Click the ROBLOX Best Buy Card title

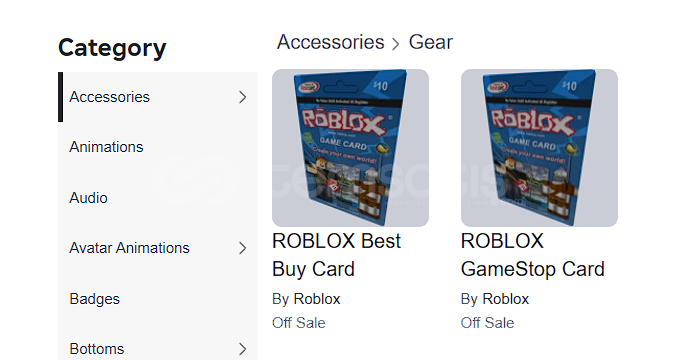[x=336, y=255]
